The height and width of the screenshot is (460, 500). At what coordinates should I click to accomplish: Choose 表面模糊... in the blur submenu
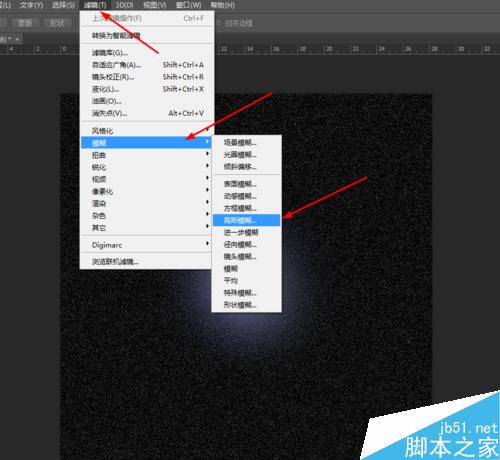(247, 184)
